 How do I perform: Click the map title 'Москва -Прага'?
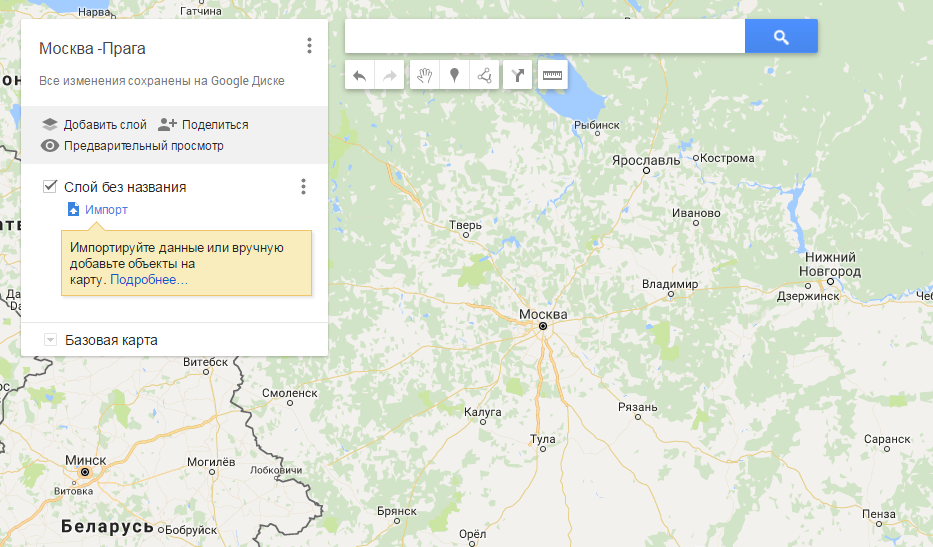92,49
